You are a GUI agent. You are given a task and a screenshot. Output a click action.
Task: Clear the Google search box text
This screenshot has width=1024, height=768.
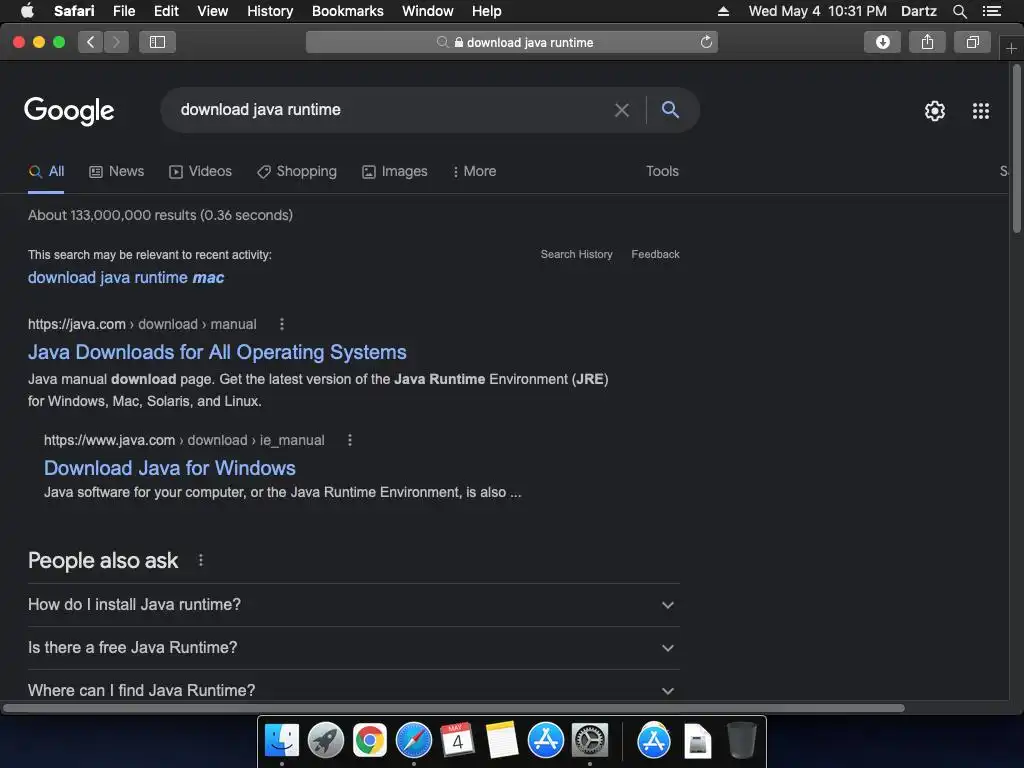pos(622,110)
